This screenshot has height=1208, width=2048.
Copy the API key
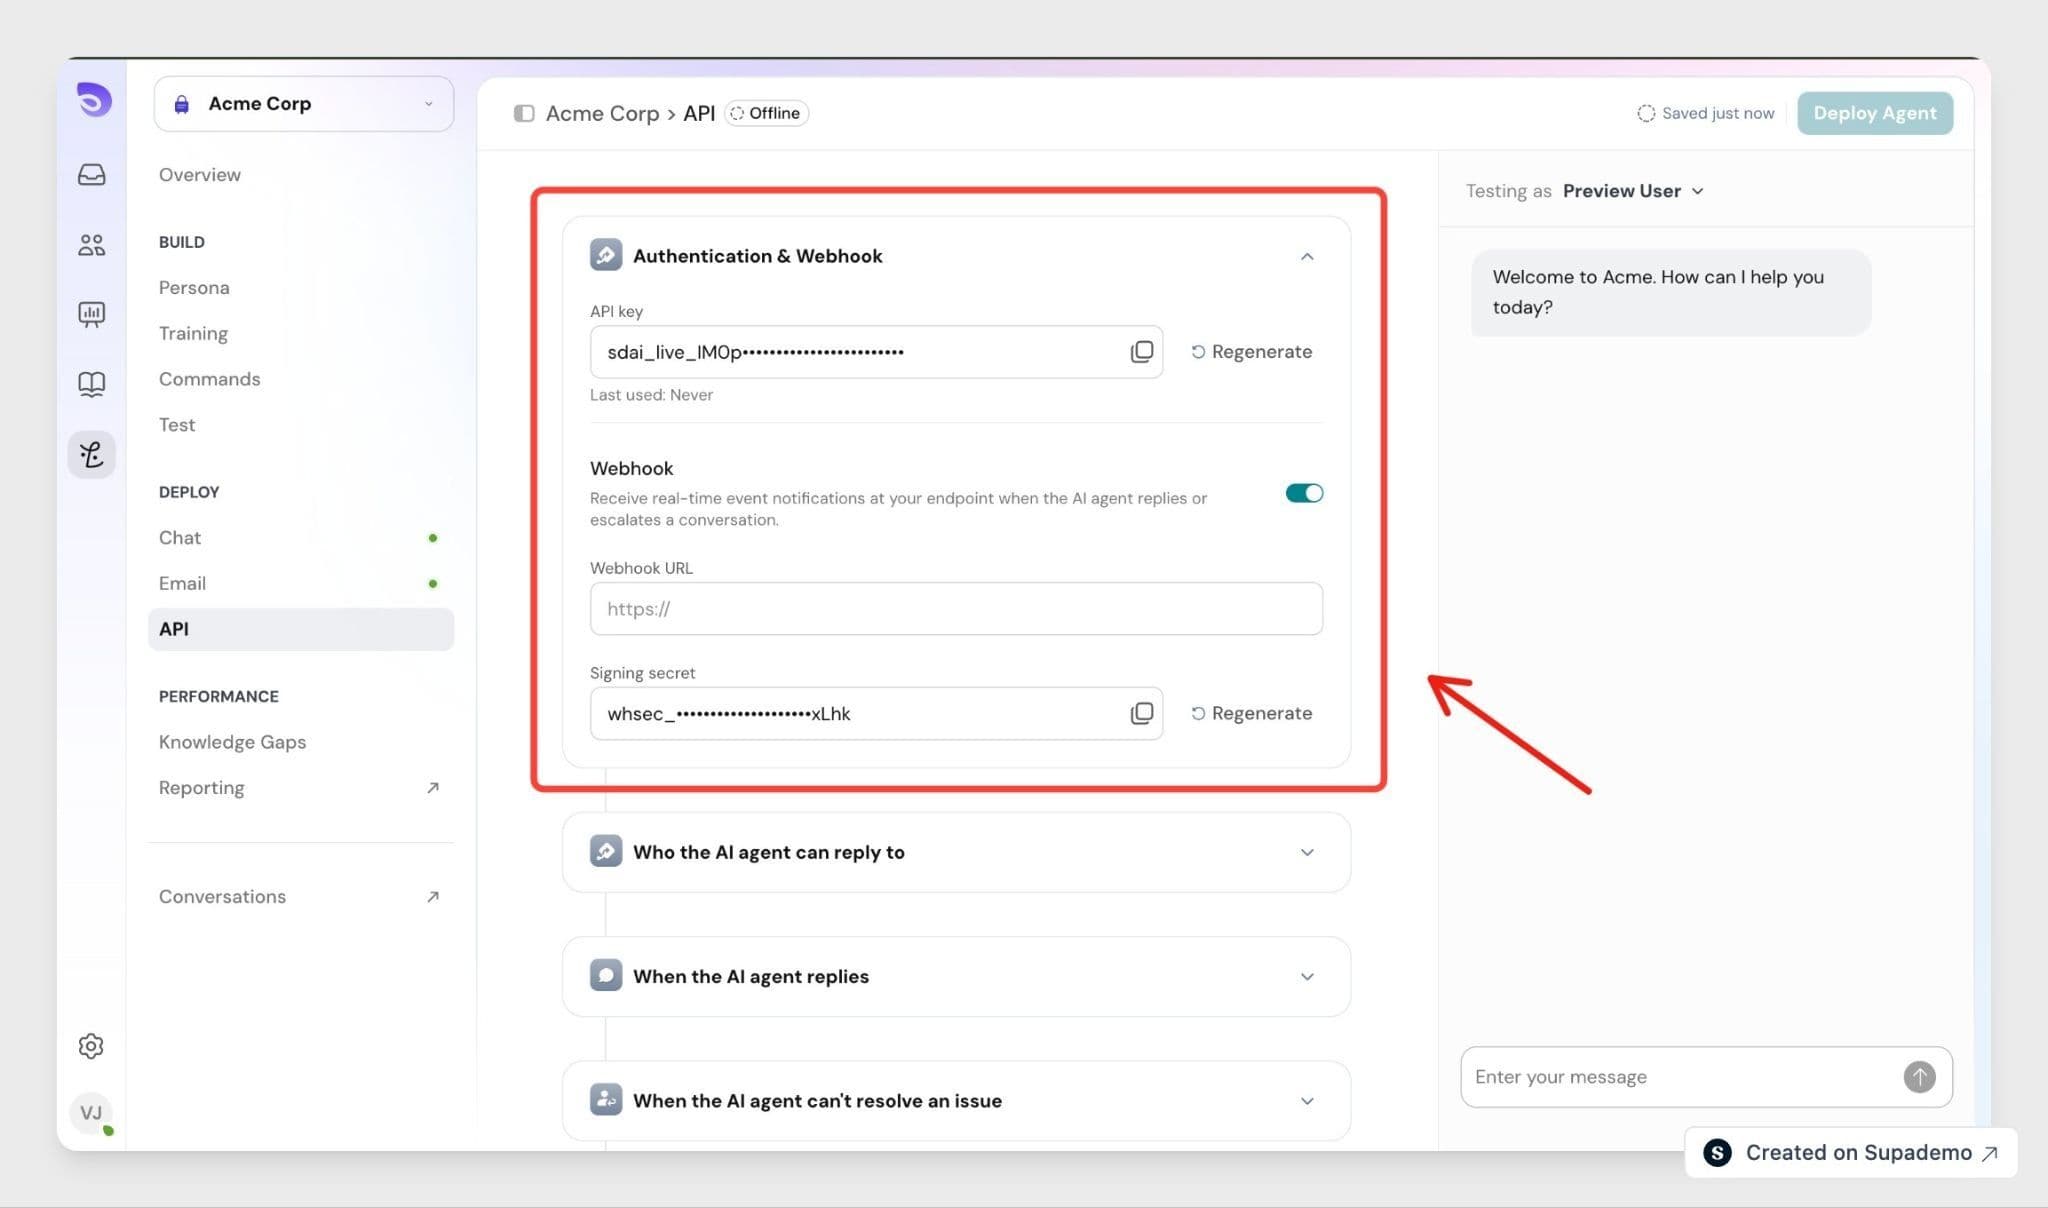pyautogui.click(x=1141, y=352)
